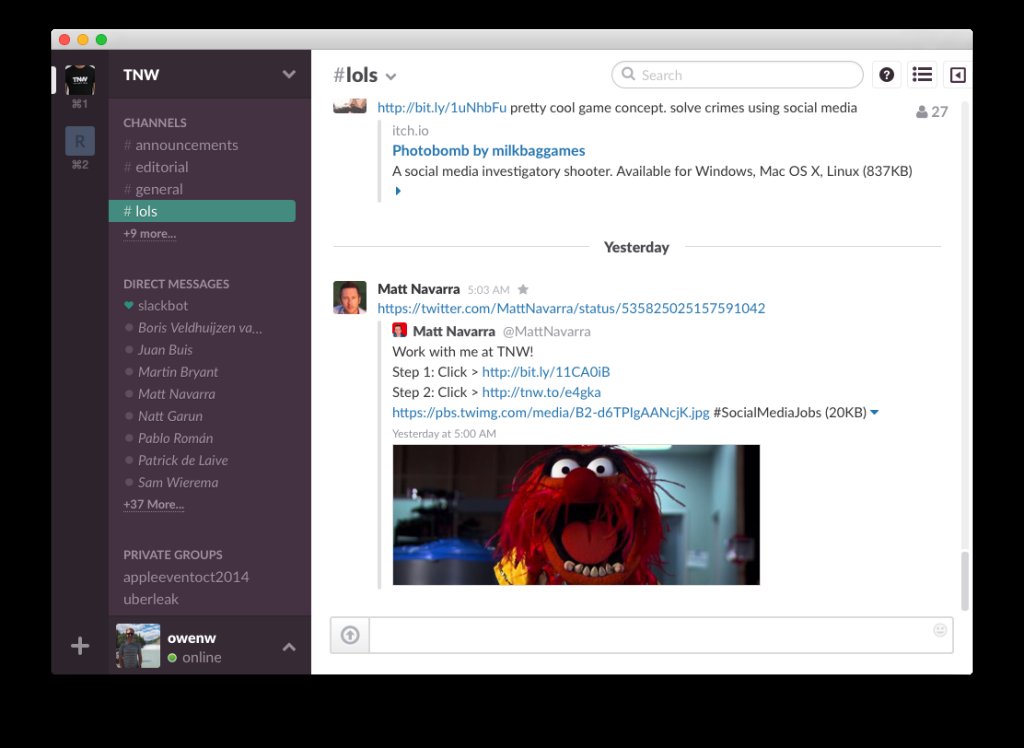Click the message pane scrollbar
Image resolution: width=1024 pixels, height=748 pixels.
[965, 580]
